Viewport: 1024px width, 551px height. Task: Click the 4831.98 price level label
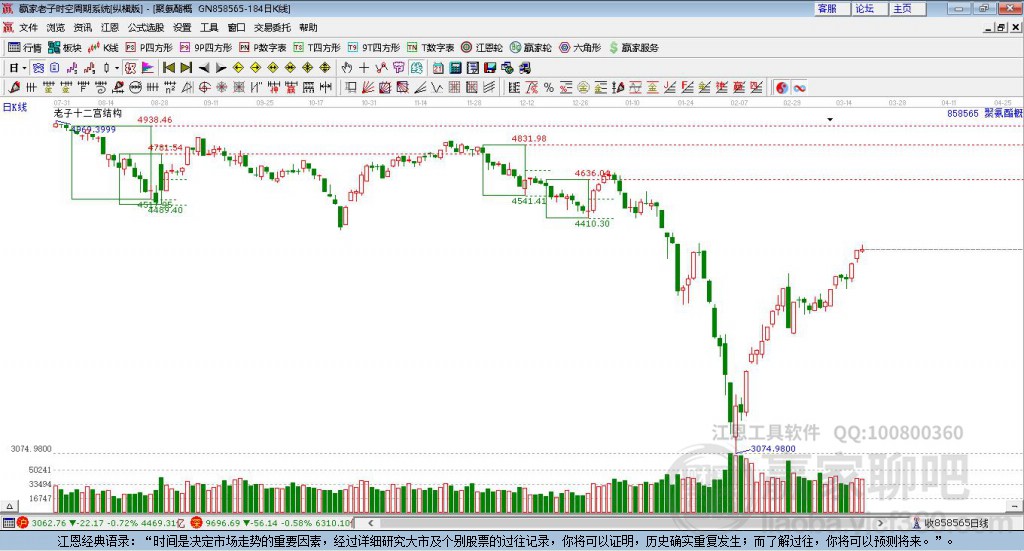click(529, 138)
